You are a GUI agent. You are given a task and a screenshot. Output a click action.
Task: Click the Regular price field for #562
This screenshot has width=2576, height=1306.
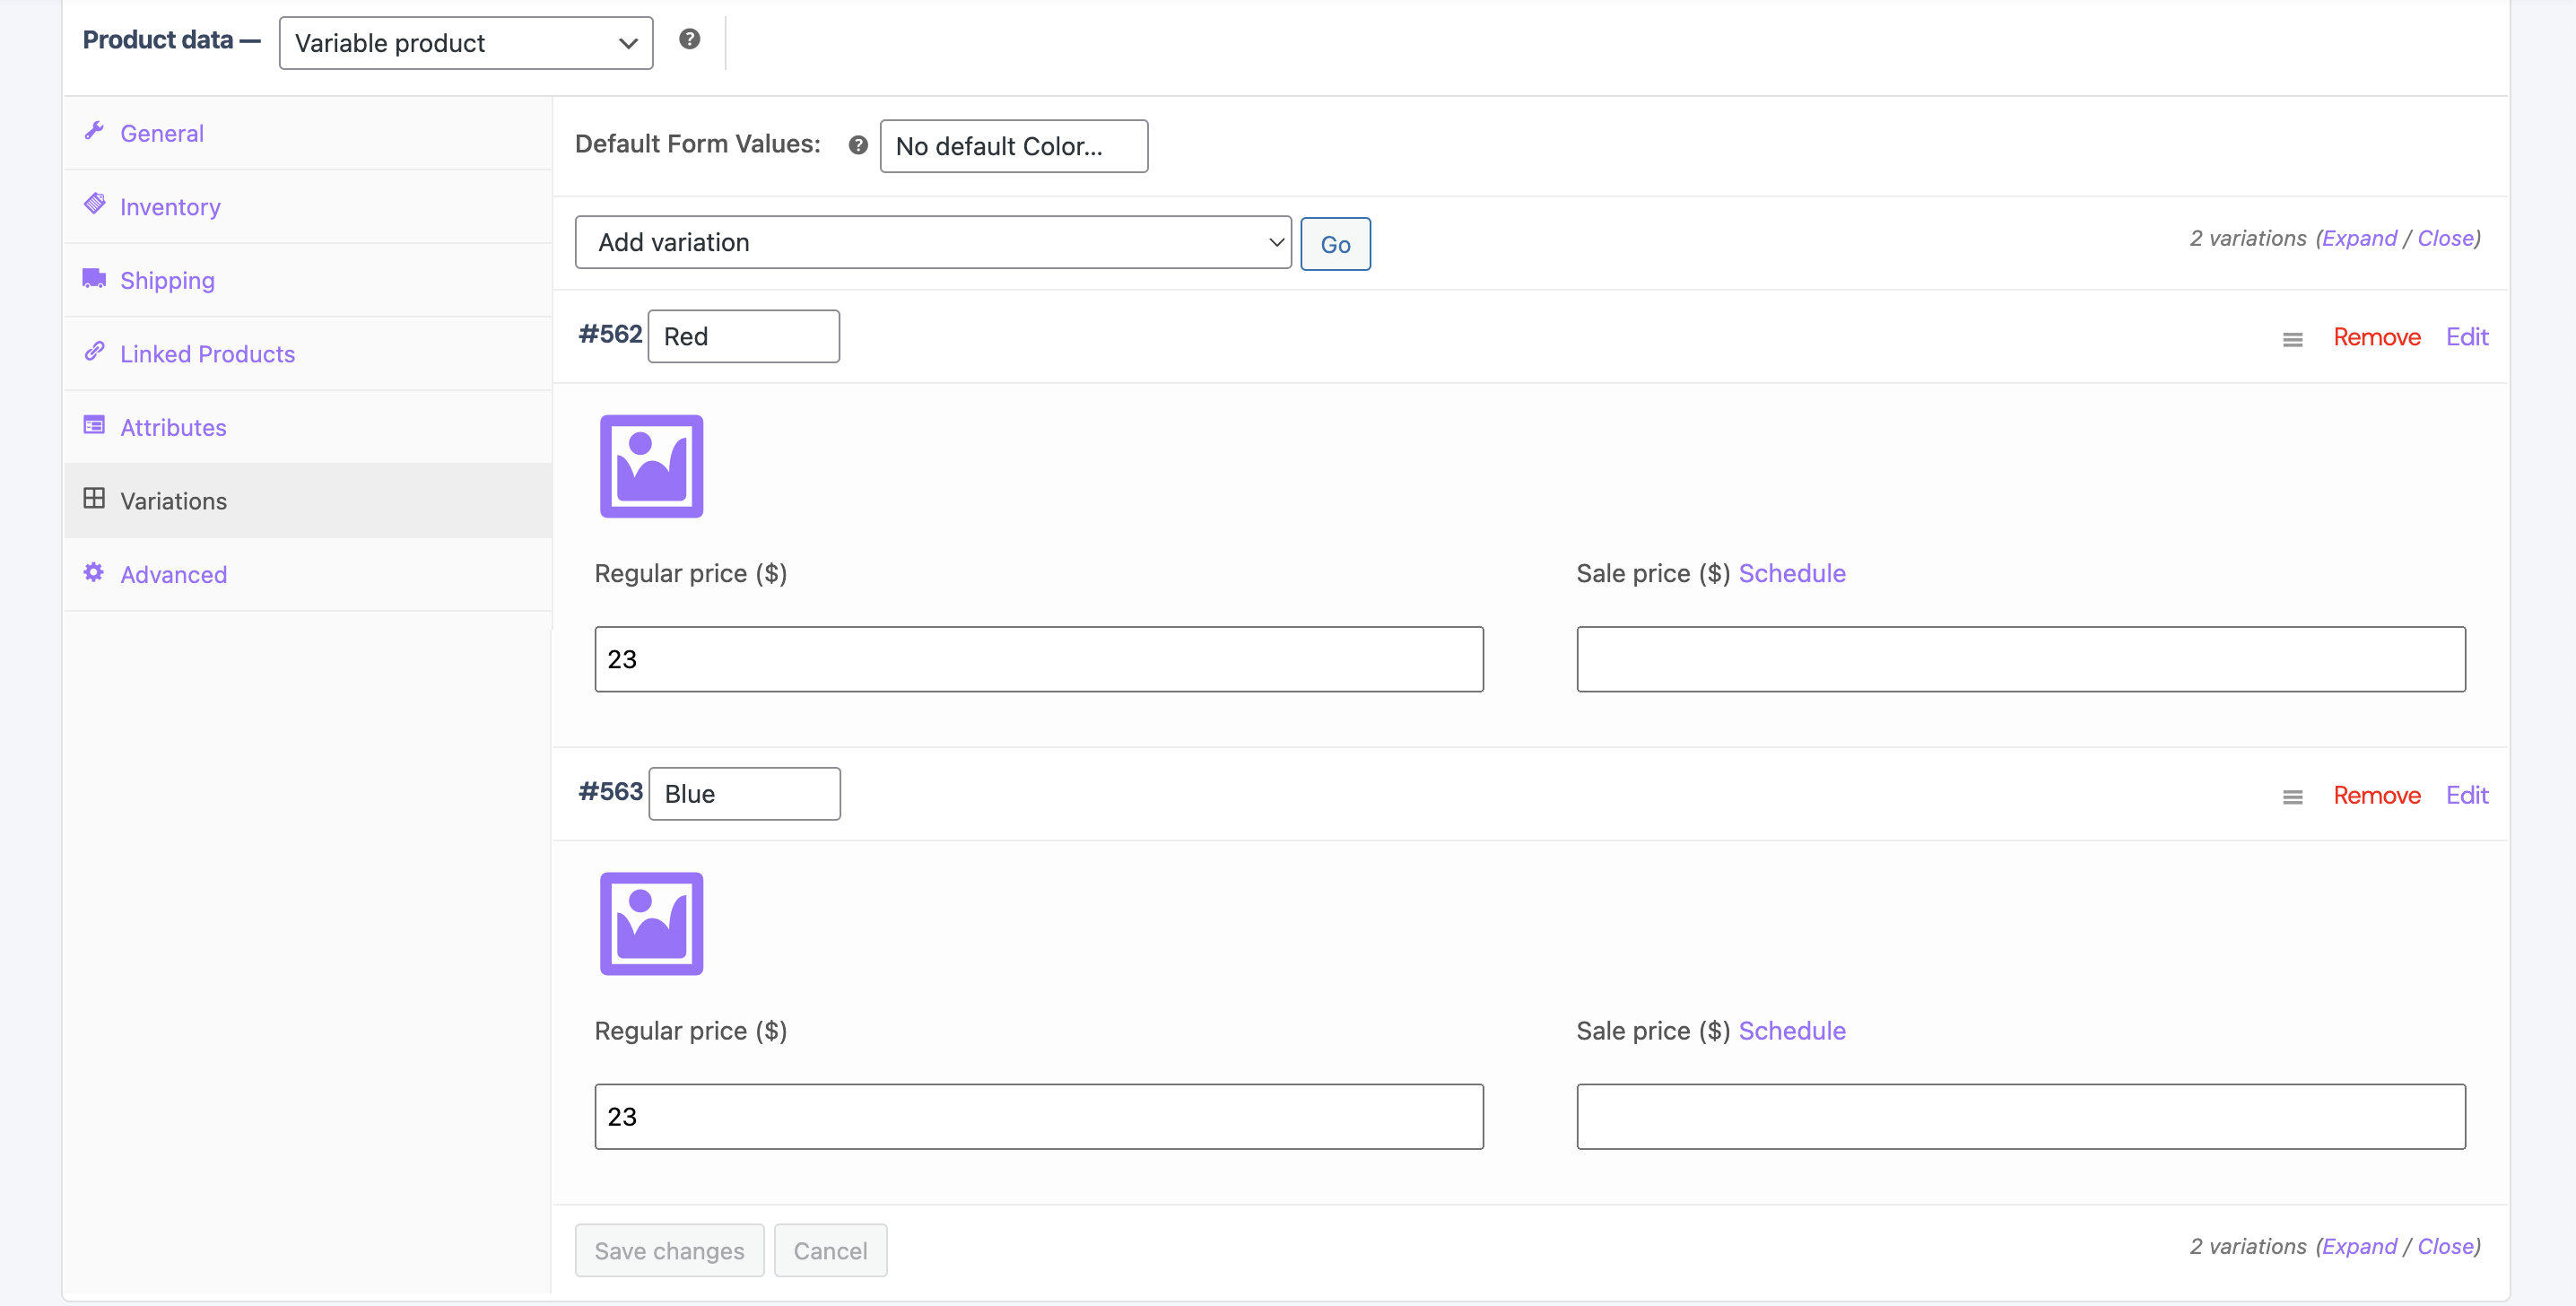coord(1039,659)
